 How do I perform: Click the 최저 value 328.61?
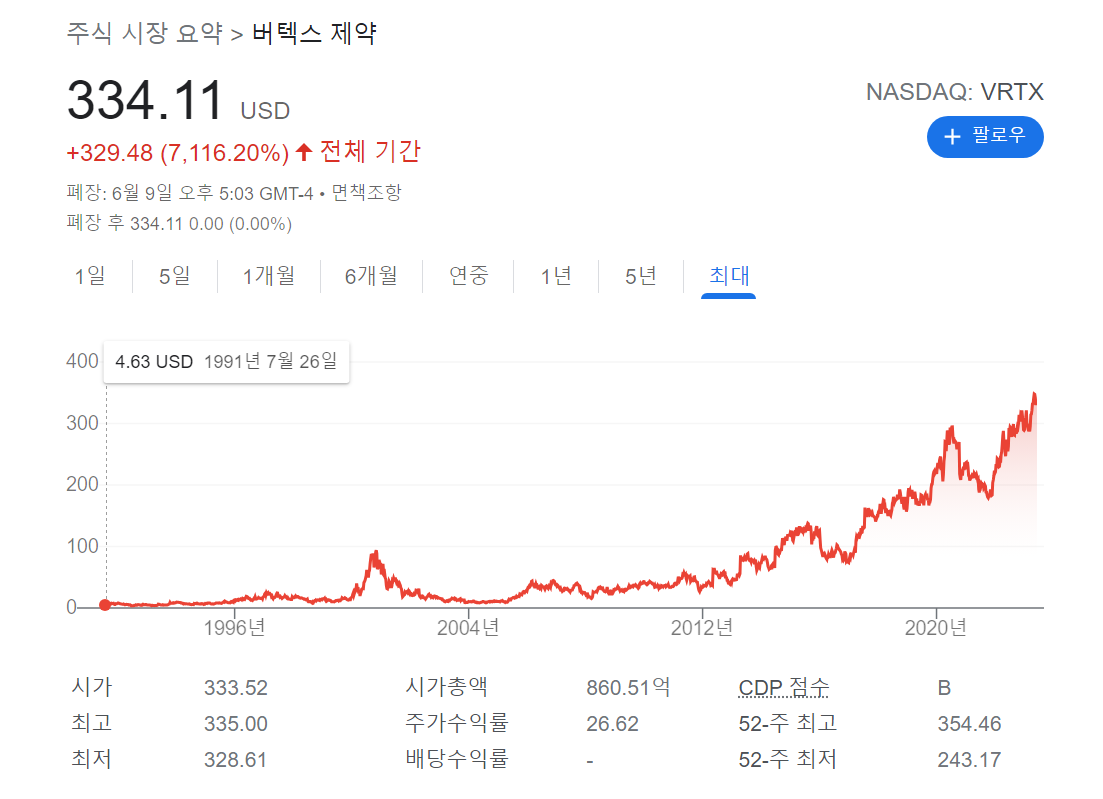pyautogui.click(x=236, y=760)
